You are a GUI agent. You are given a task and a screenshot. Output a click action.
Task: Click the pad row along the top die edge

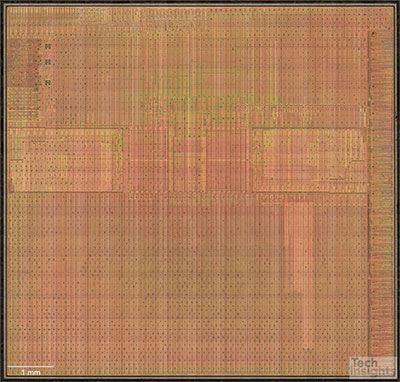pyautogui.click(x=200, y=14)
